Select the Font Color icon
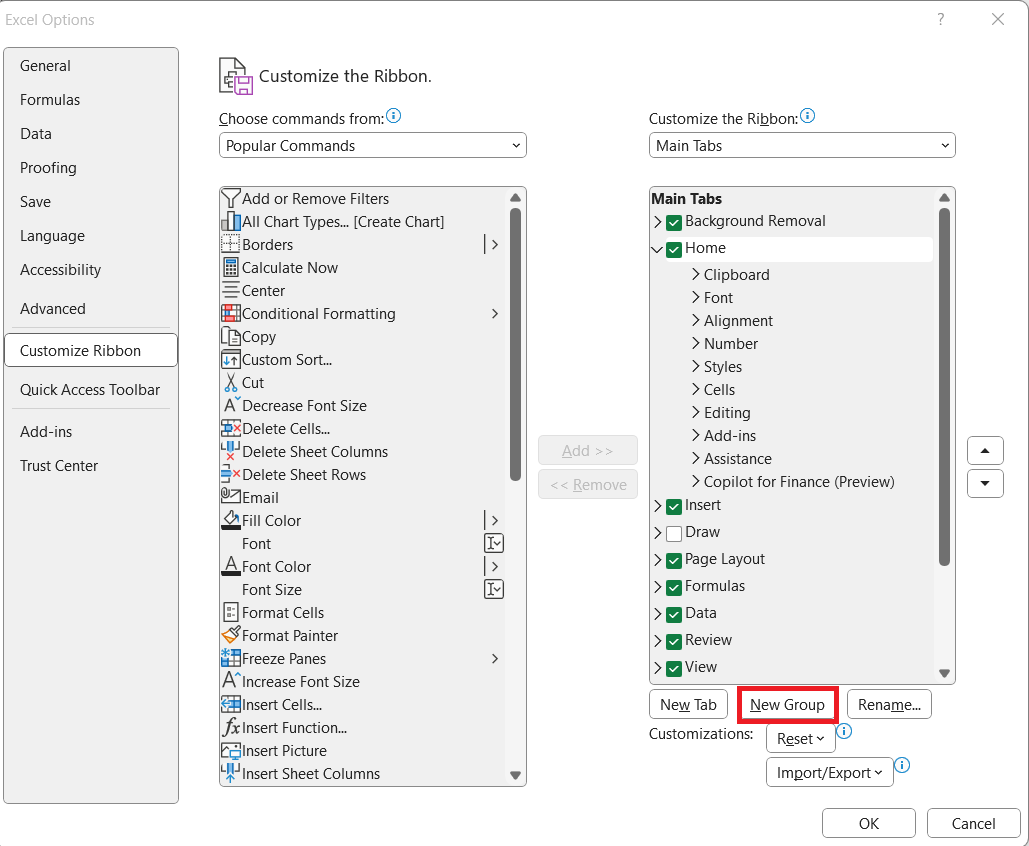The image size is (1029, 846). coord(230,566)
